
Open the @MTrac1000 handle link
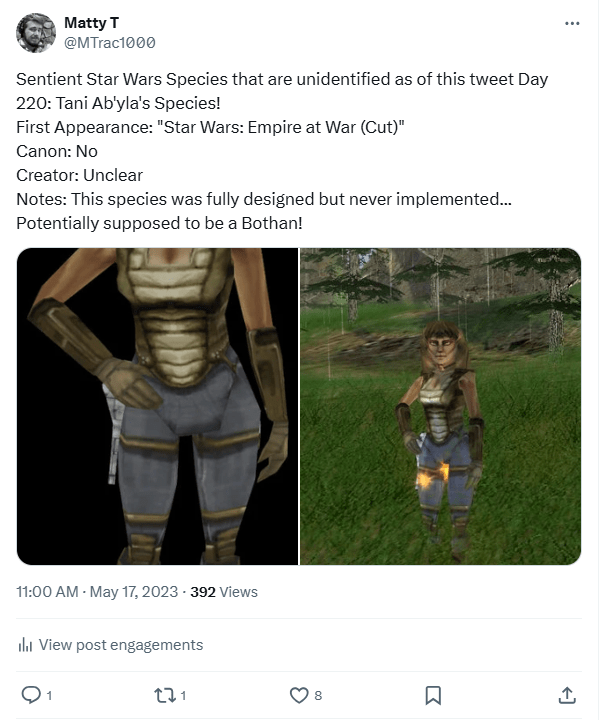(109, 43)
